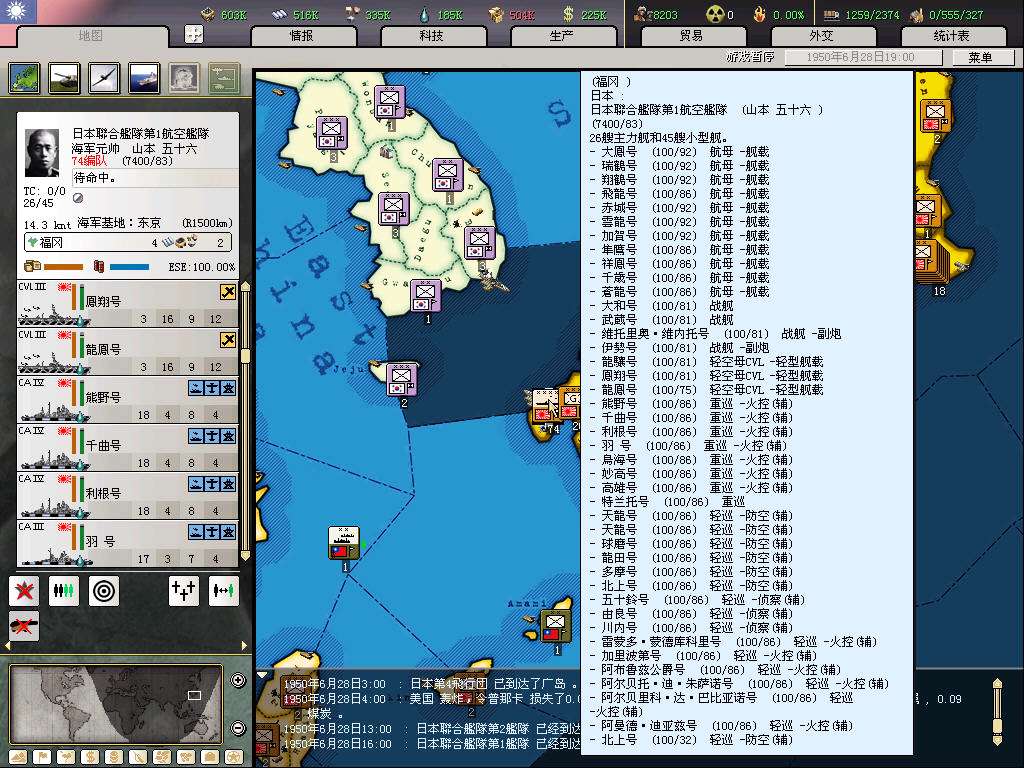Toggle the collapse arrows button beside 地图 tab

194,34
